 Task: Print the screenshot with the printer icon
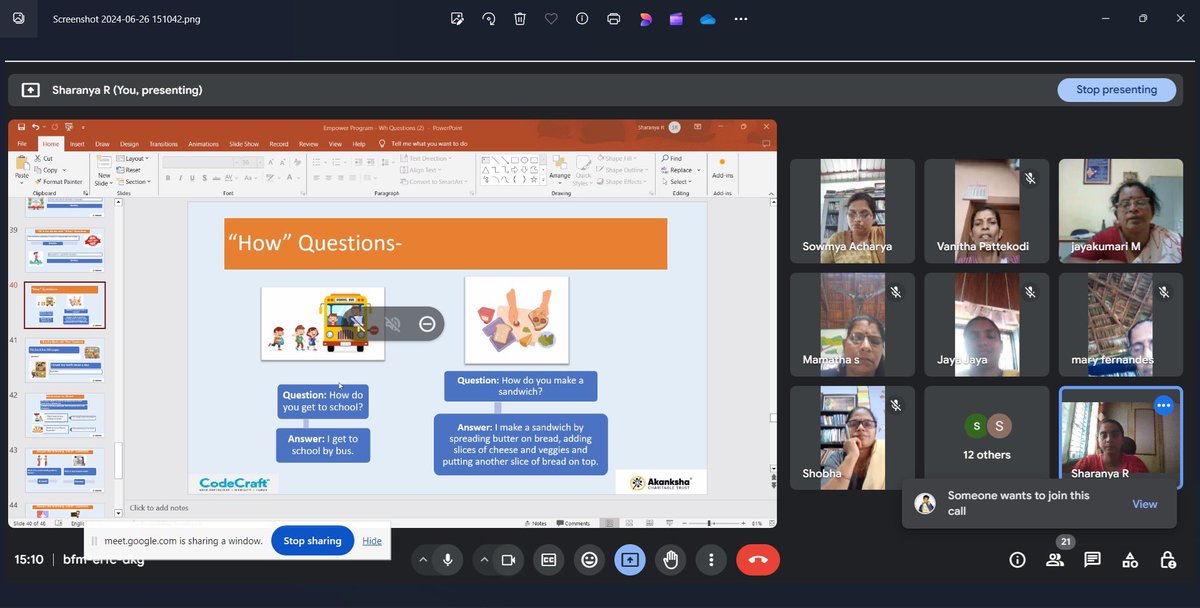click(x=614, y=18)
